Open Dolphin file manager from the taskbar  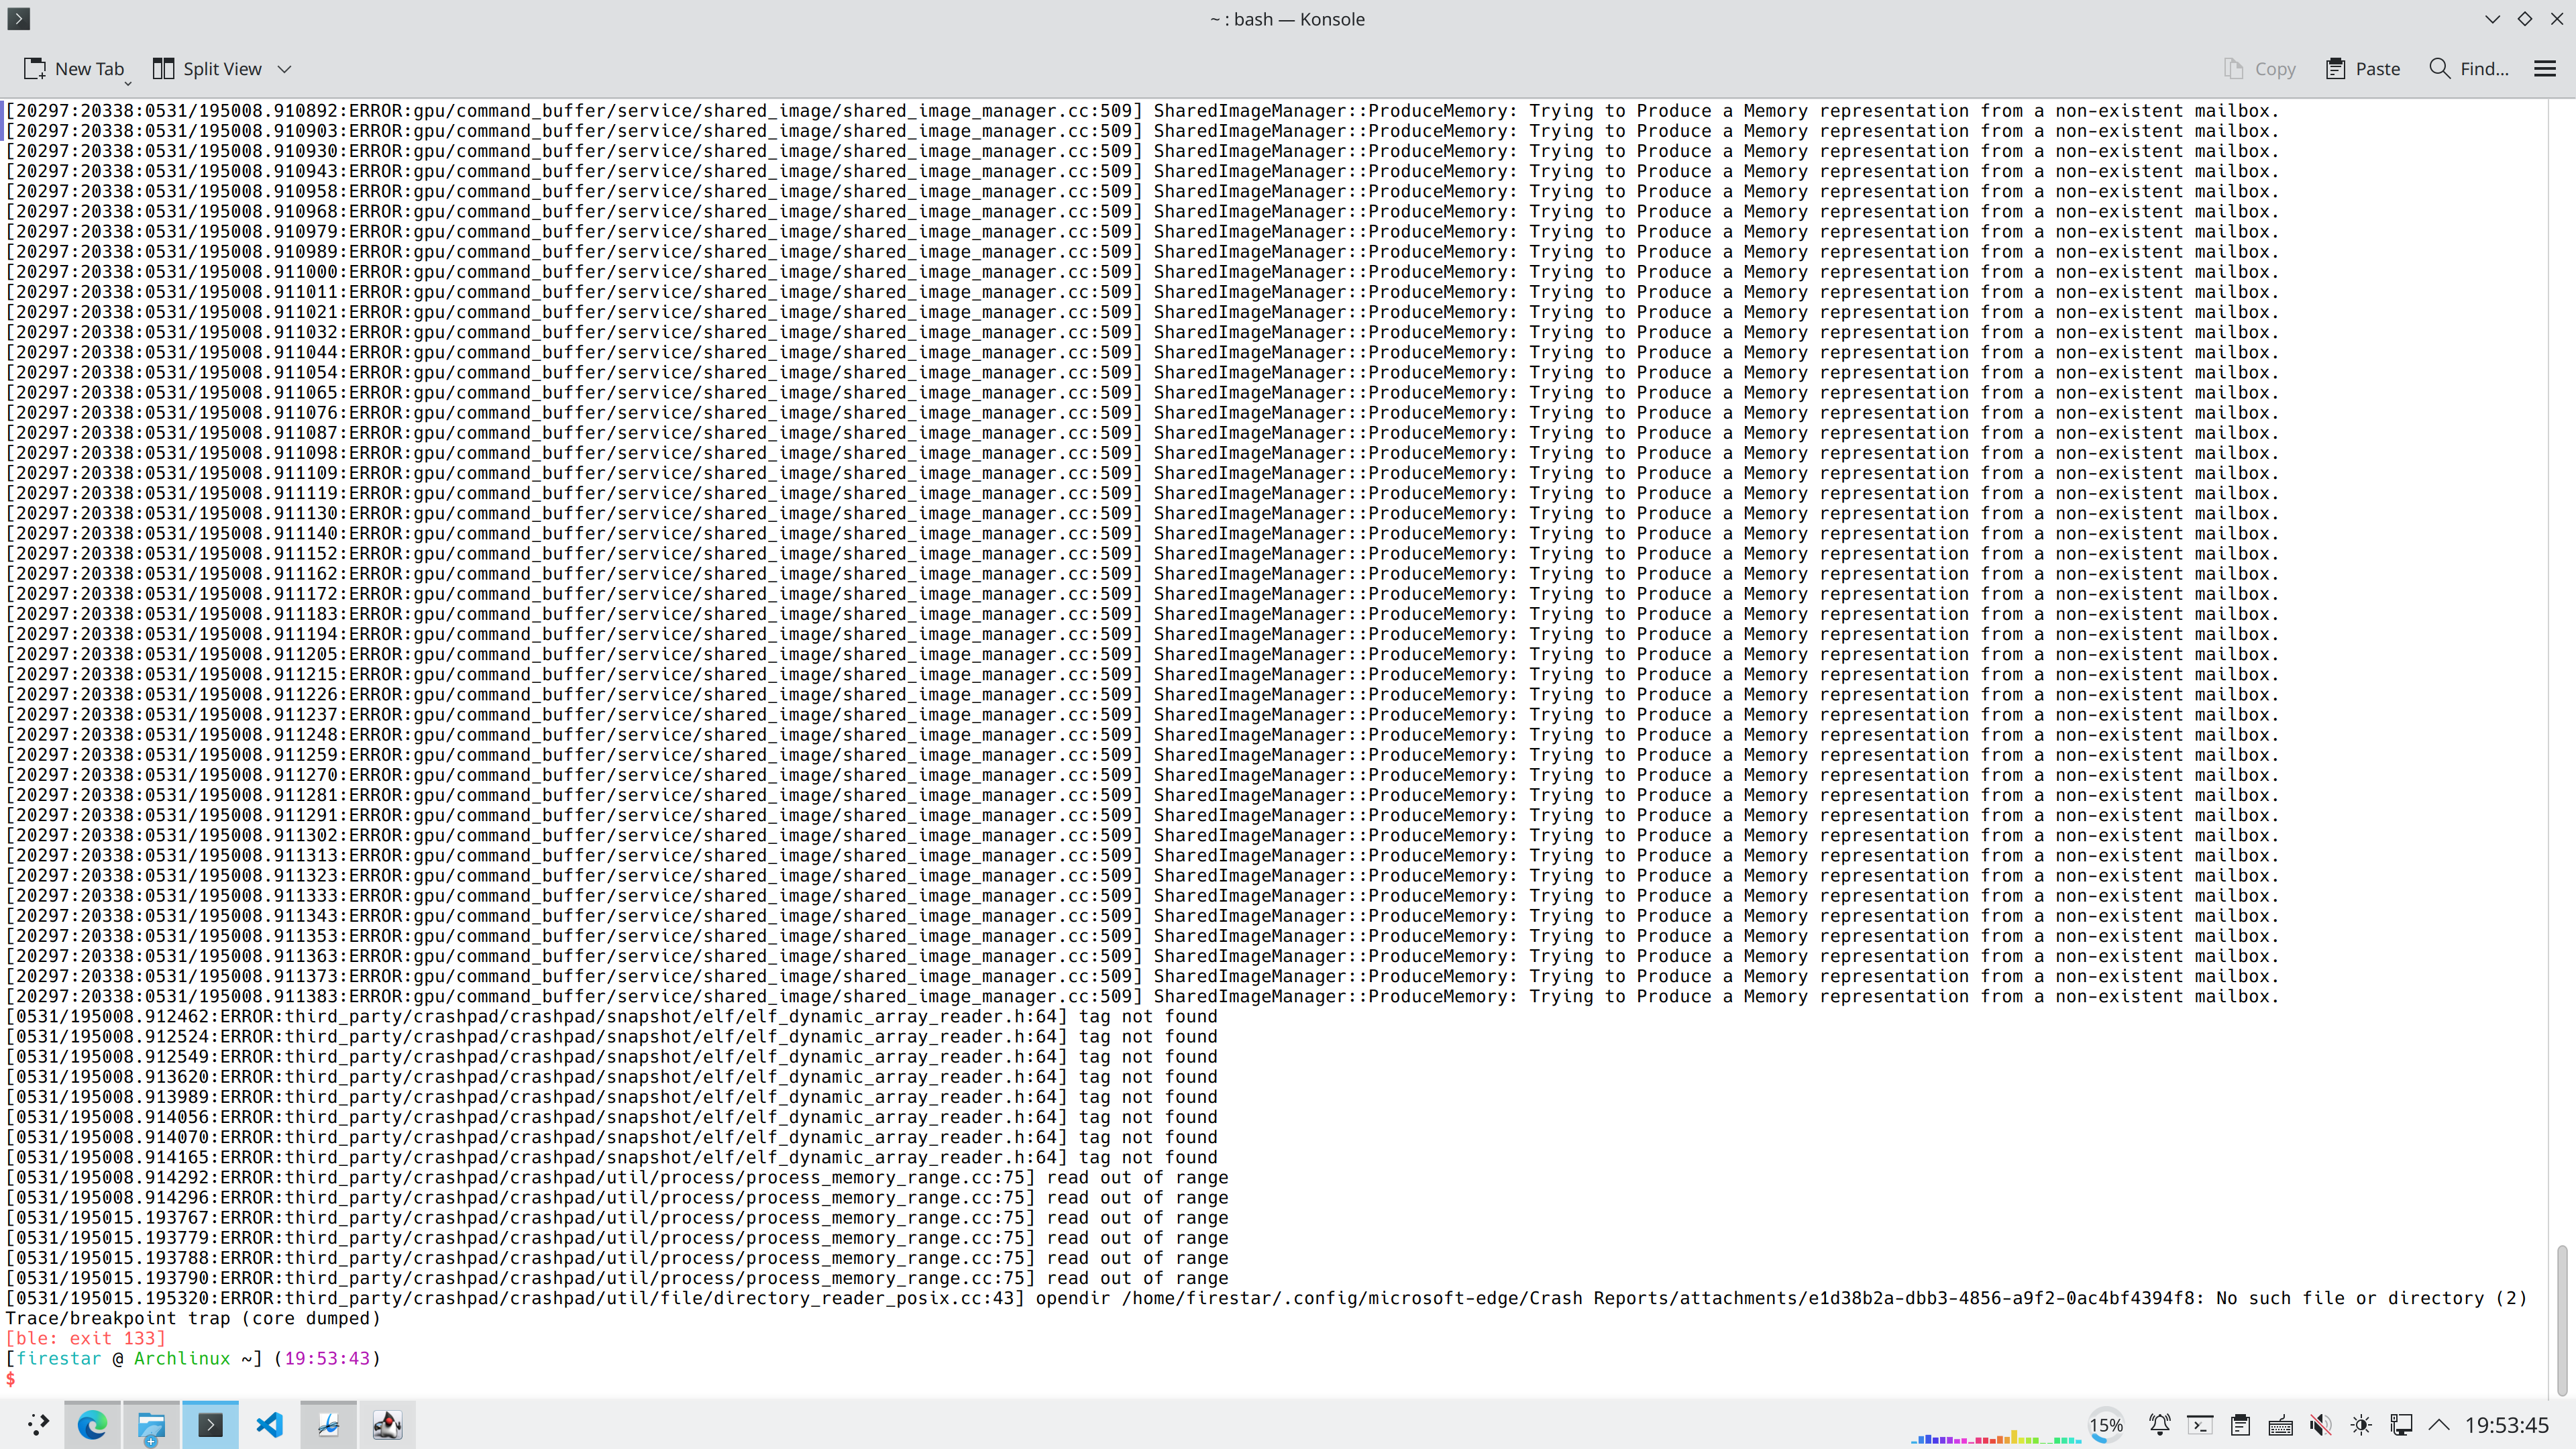tap(152, 1425)
